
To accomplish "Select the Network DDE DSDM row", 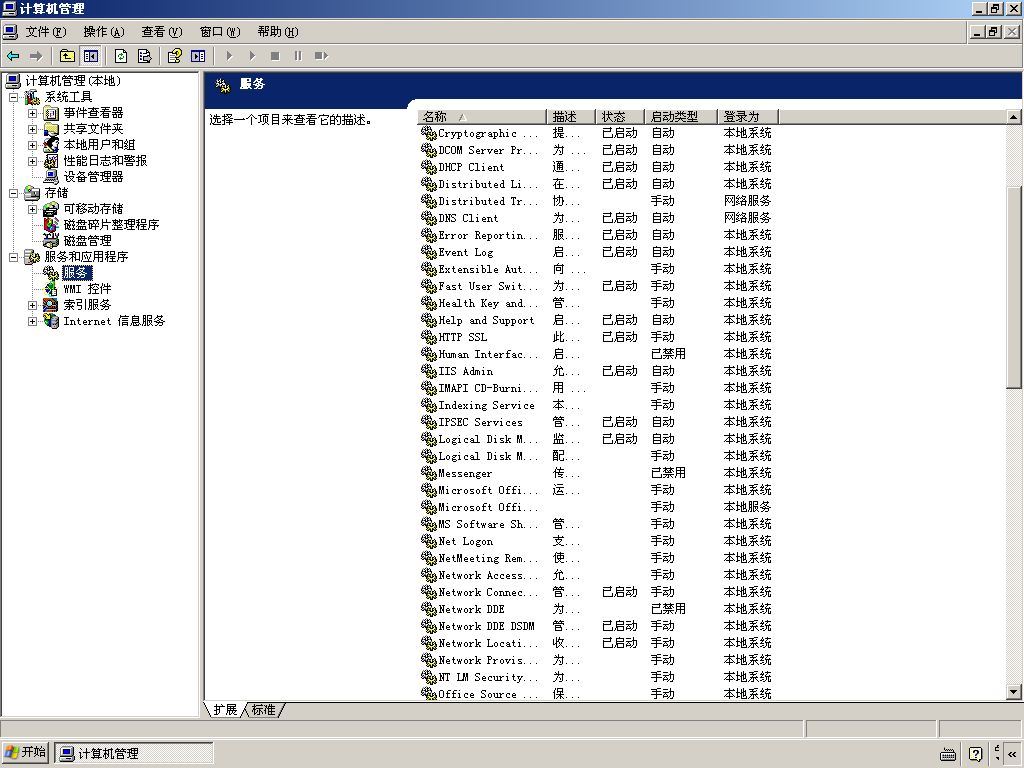I will [x=598, y=626].
